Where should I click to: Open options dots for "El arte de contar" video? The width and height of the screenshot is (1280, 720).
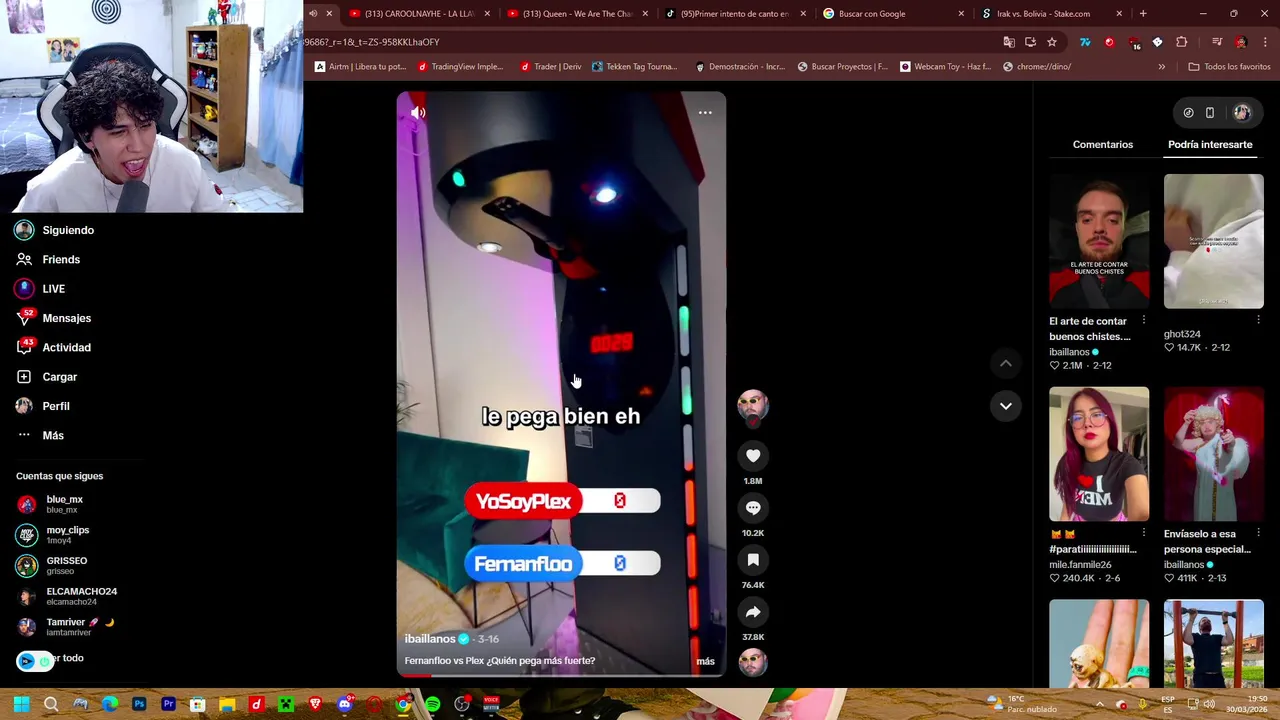coord(1144,321)
